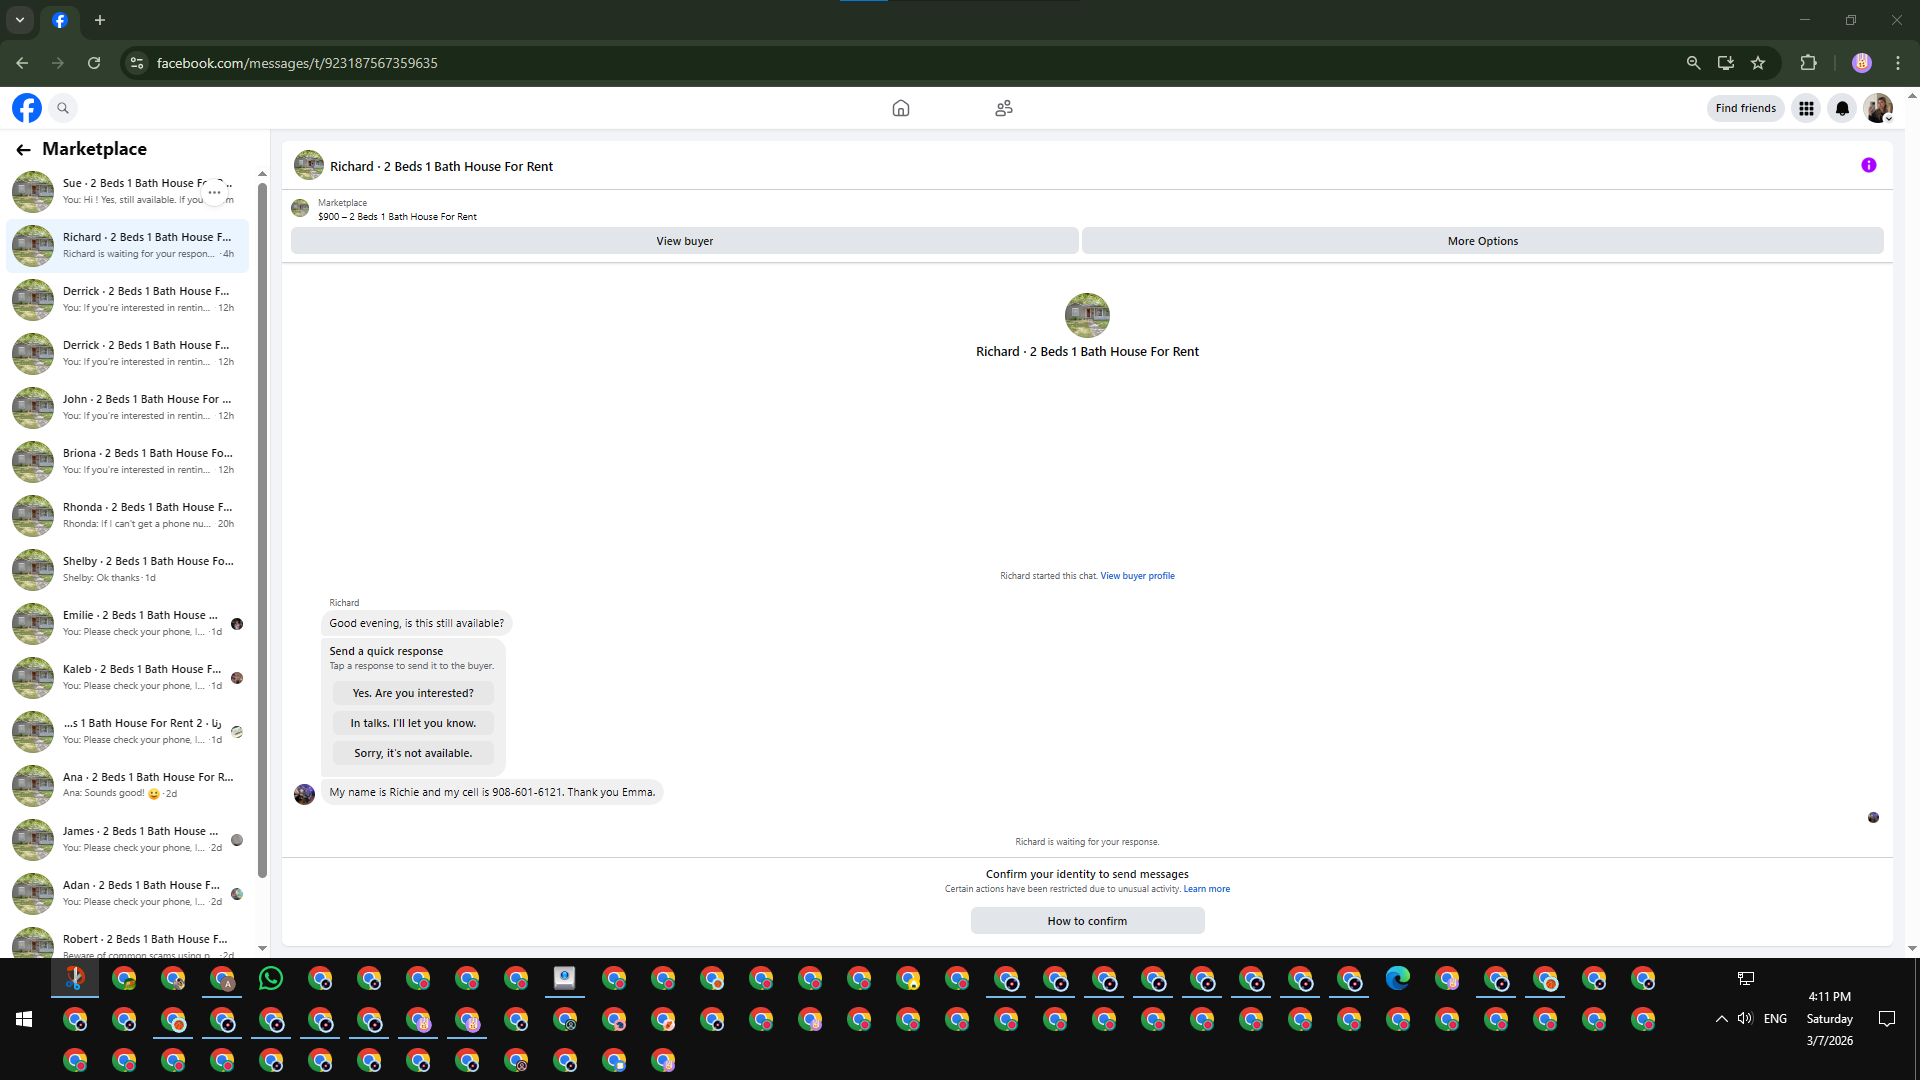Click the large listing photo above Richard's name
The height and width of the screenshot is (1080, 1920).
click(1087, 315)
